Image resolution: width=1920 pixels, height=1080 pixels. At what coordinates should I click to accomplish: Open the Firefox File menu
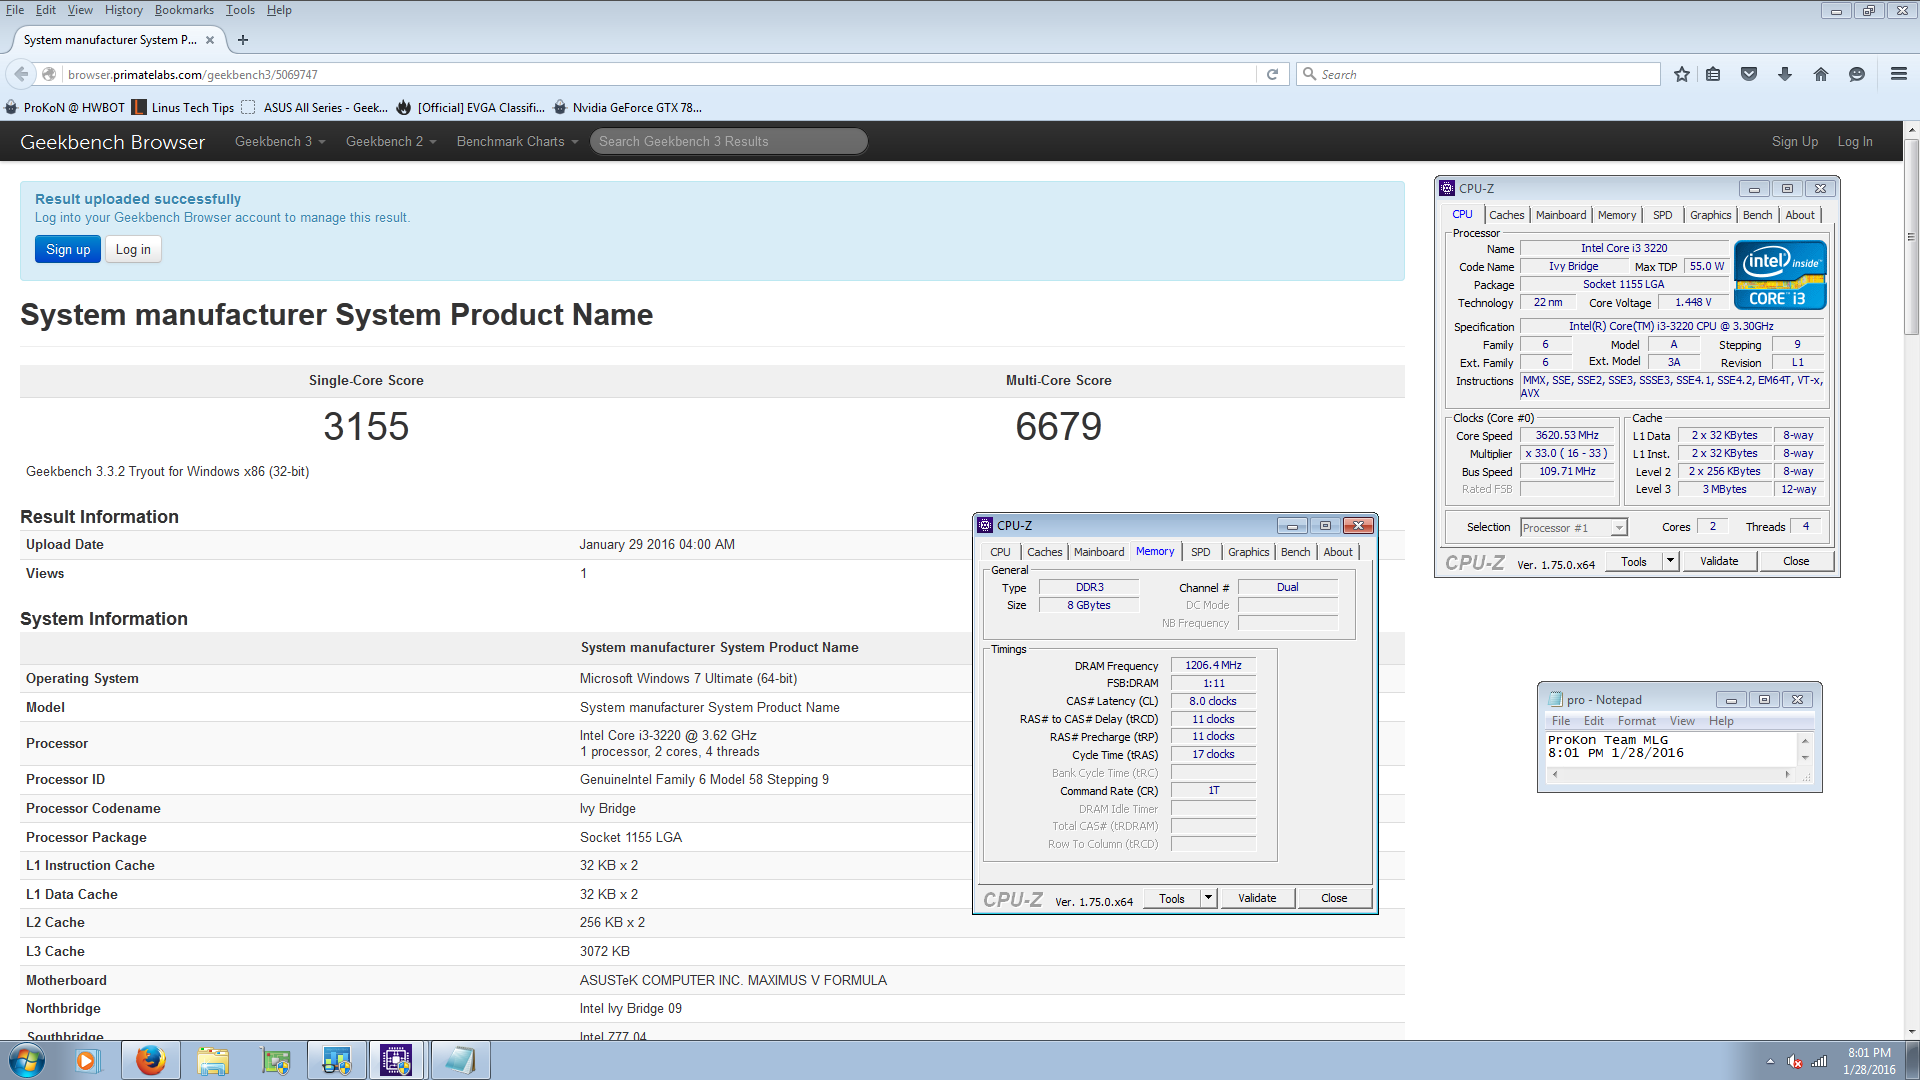coord(15,10)
